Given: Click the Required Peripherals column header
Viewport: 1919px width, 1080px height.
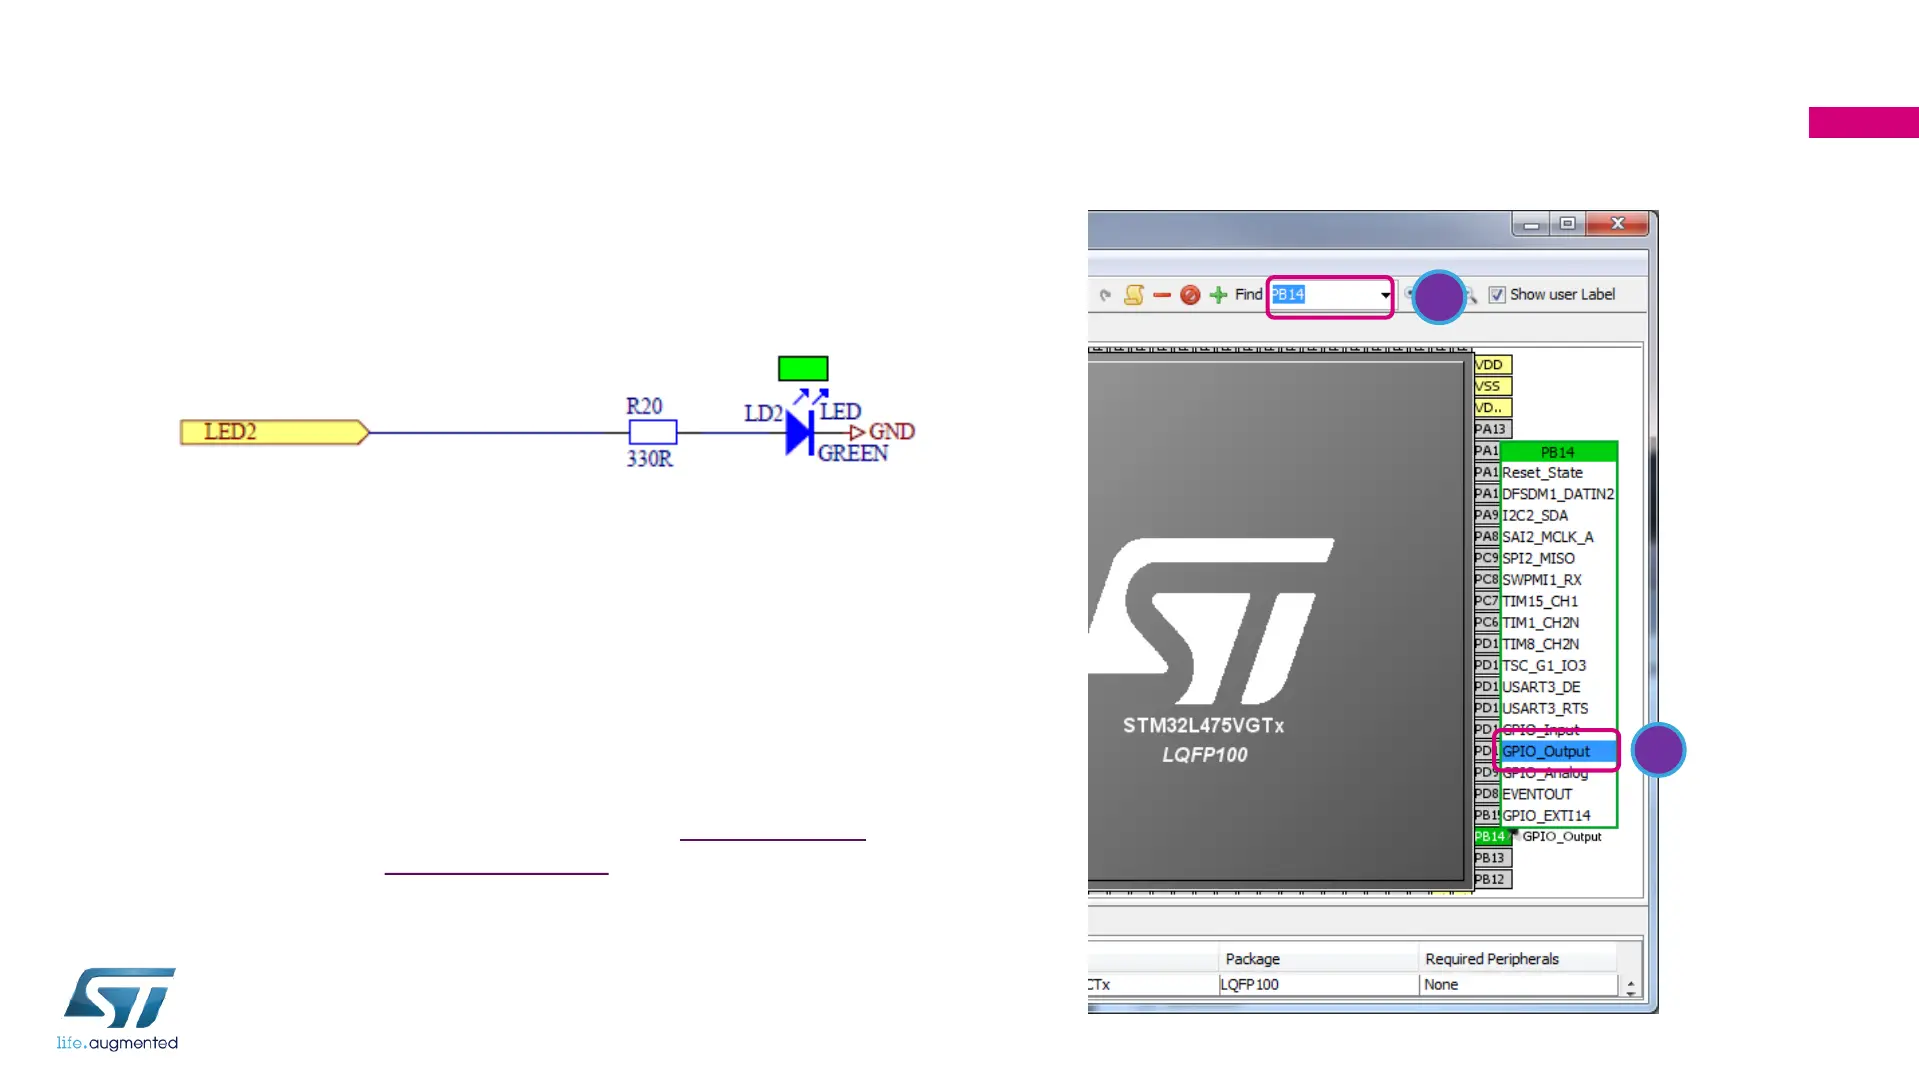Looking at the screenshot, I should tap(1517, 959).
